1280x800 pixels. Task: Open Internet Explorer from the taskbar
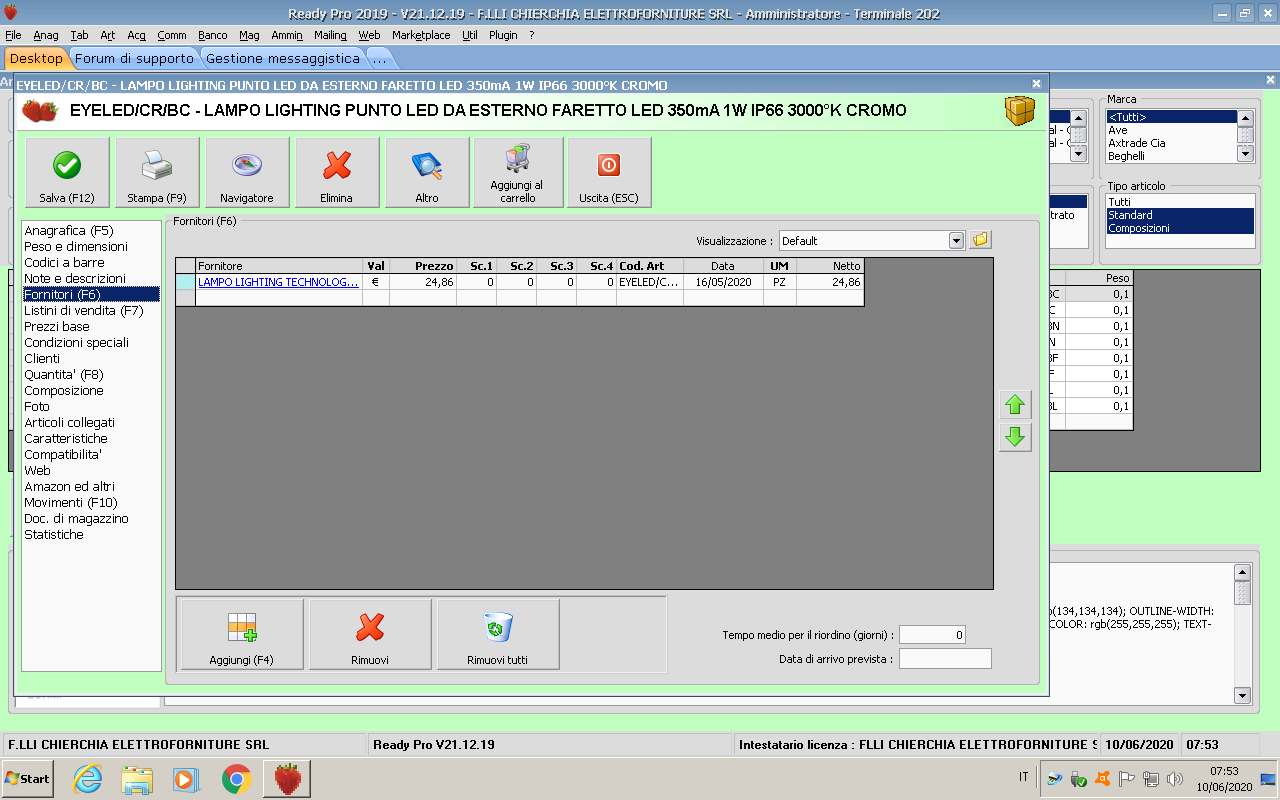88,779
